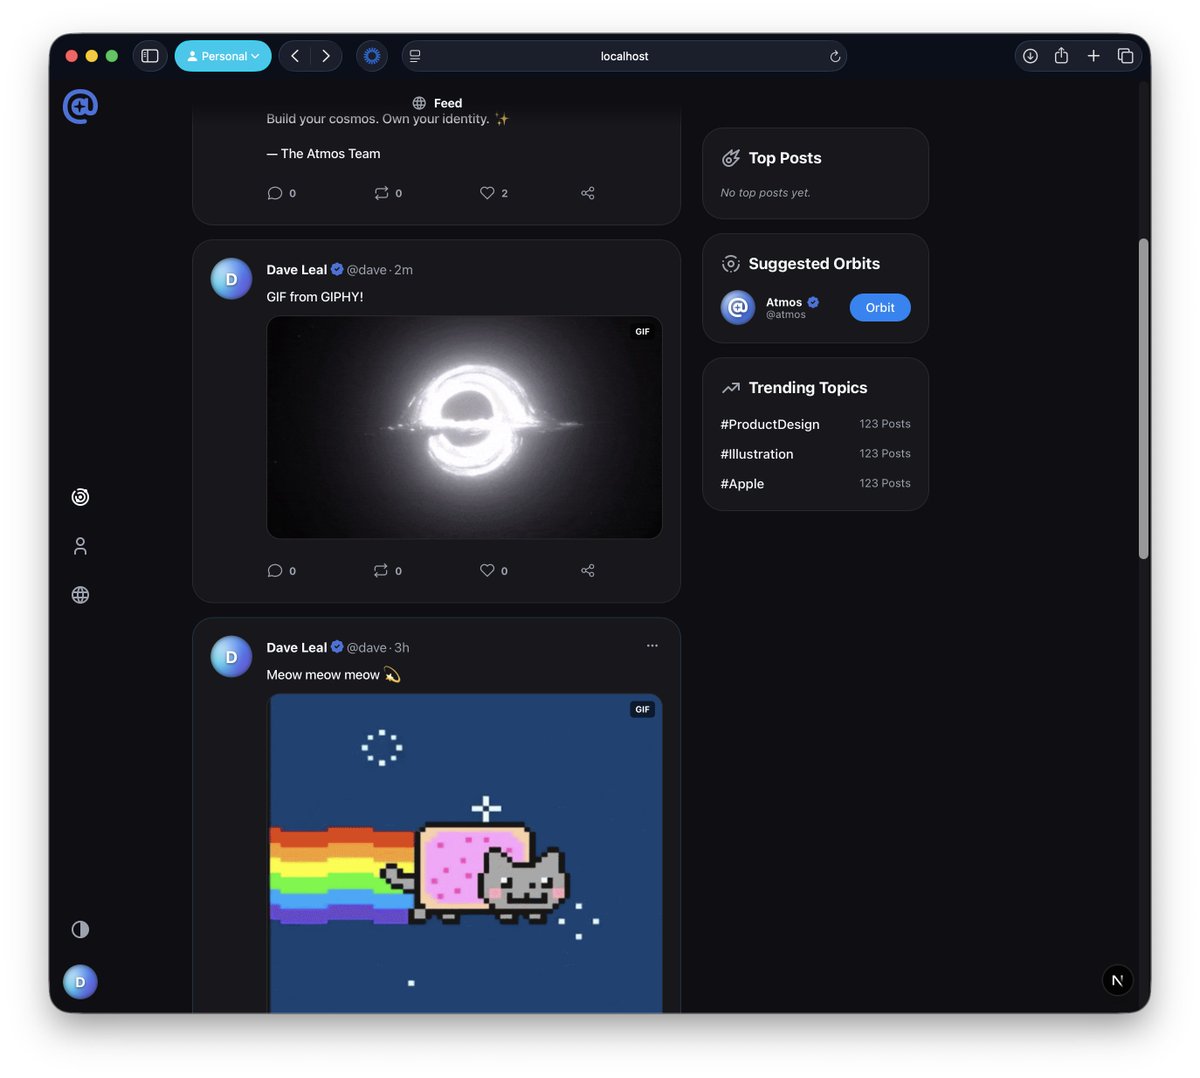The image size is (1200, 1078).
Task: Open a new tab with plus icon
Action: (x=1093, y=56)
